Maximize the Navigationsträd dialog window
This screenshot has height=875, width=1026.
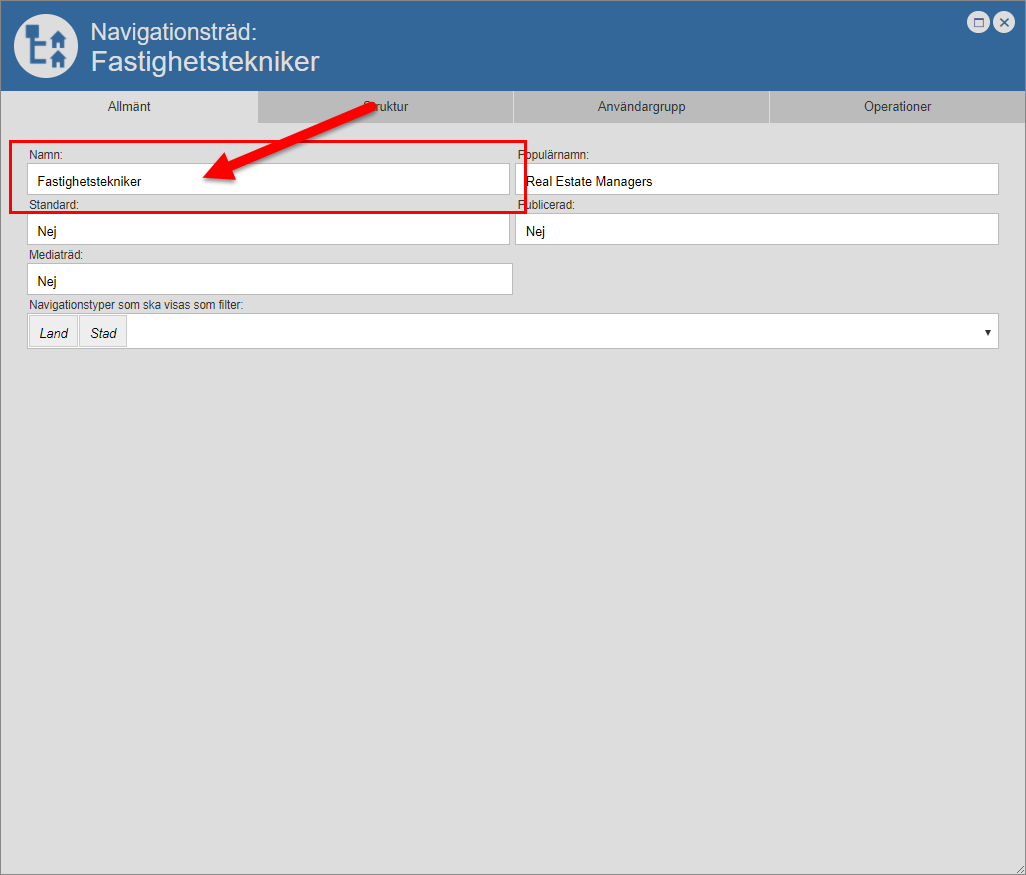979,23
